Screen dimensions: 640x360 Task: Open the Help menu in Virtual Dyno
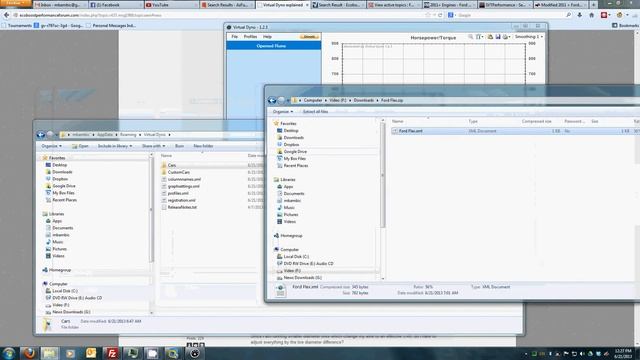point(267,37)
